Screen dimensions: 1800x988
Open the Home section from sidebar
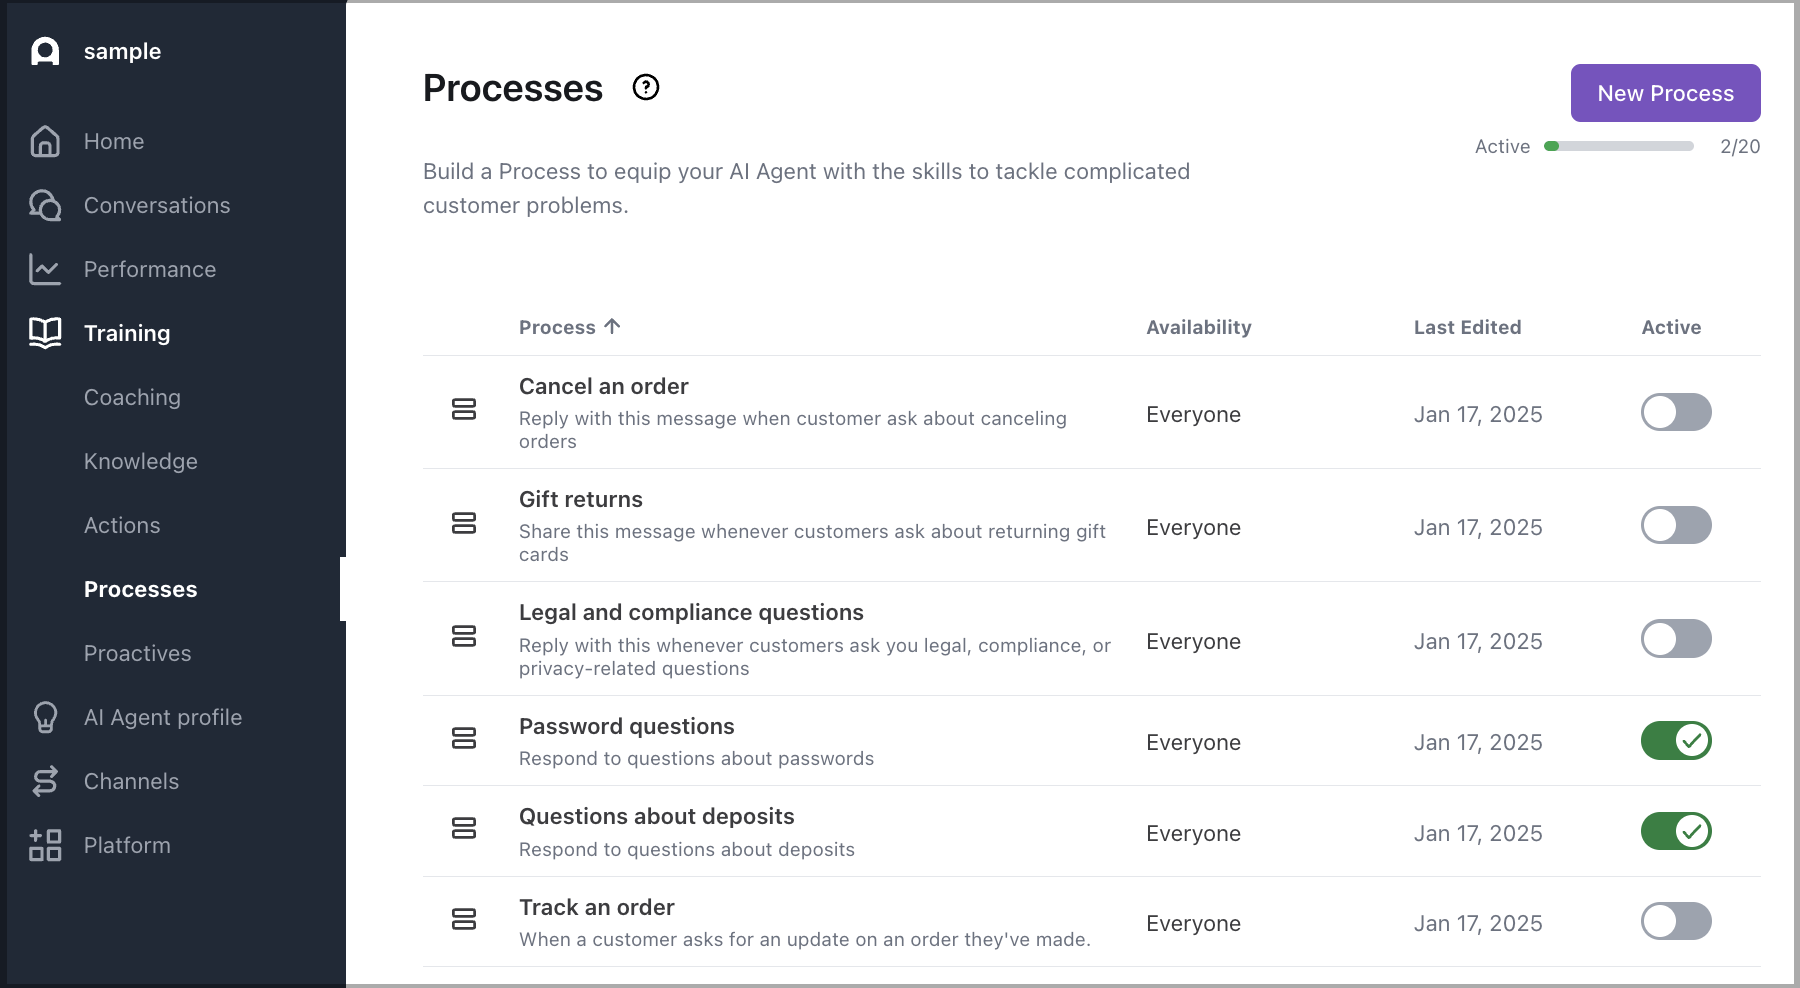113,141
